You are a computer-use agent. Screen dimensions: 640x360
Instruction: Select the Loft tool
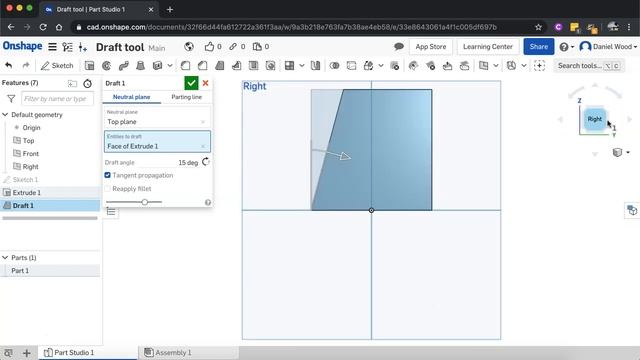point(140,65)
